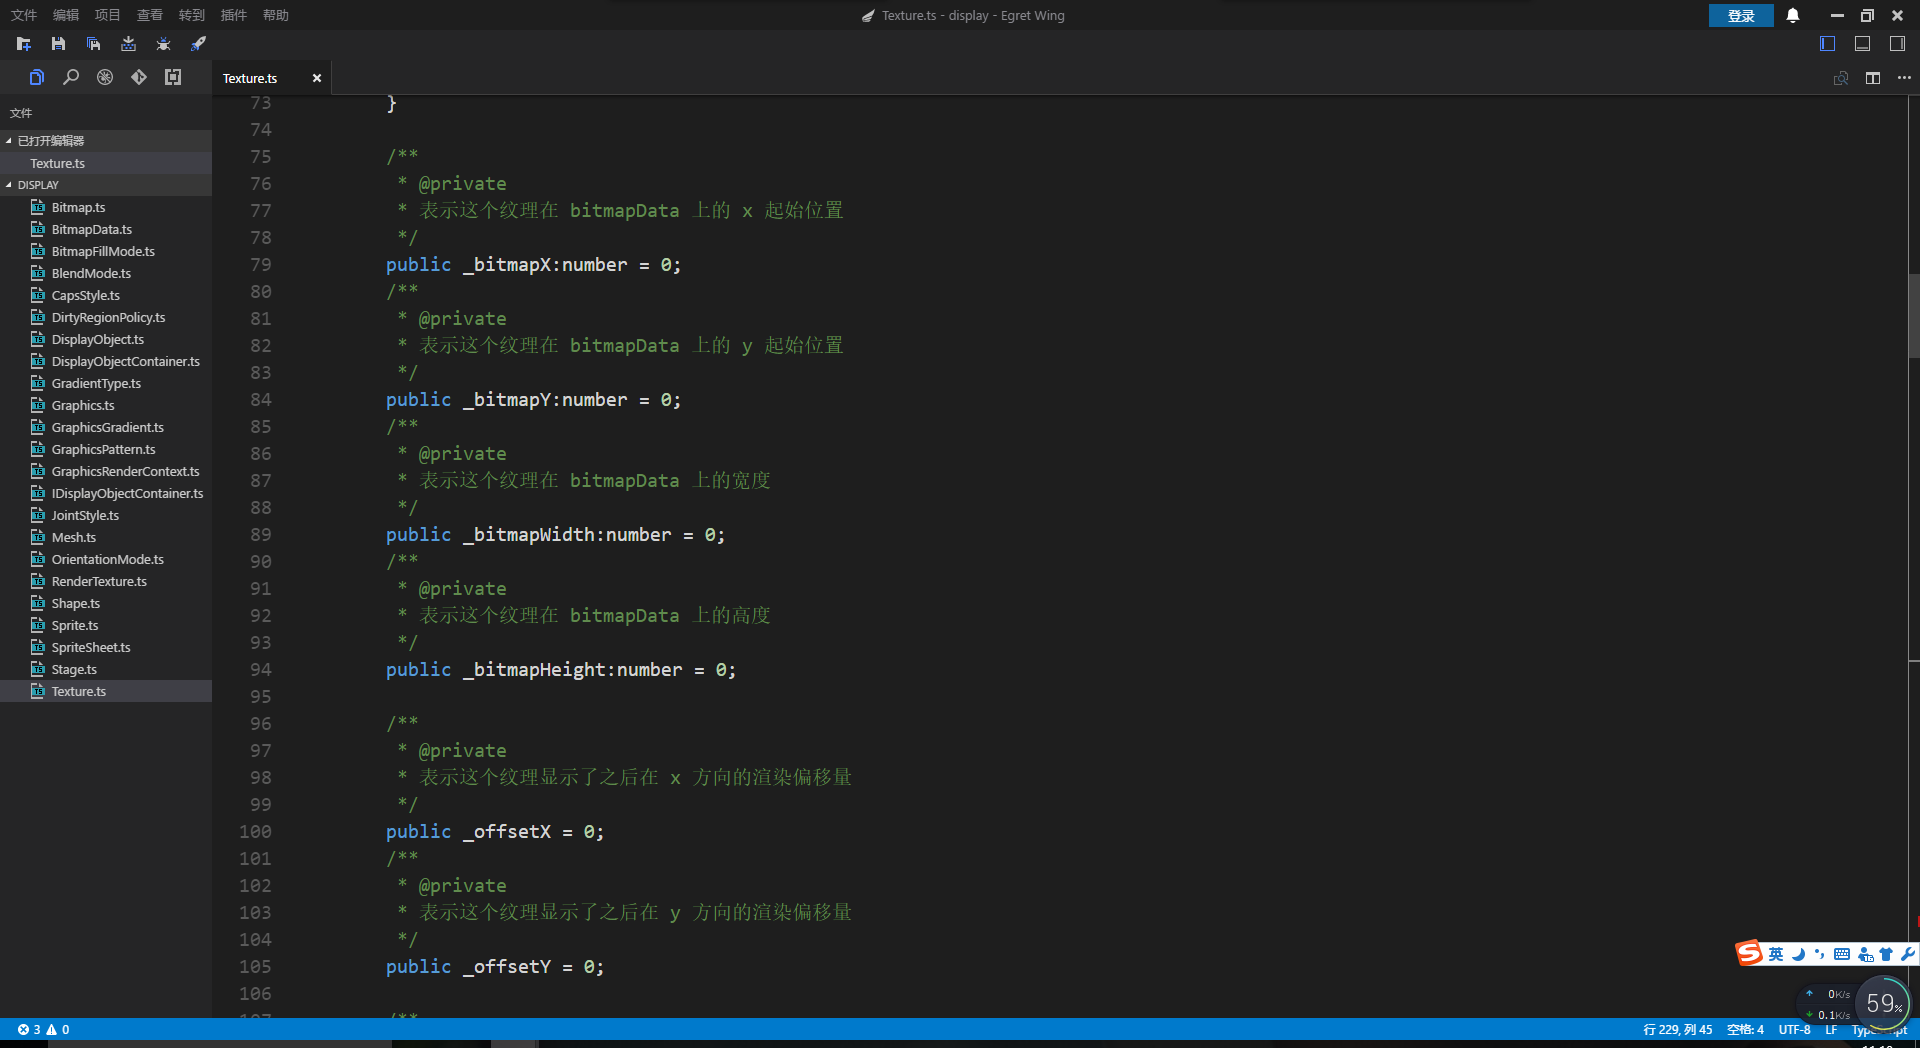Open Sogou skin shirt icon
1920x1048 pixels.
pos(1886,954)
